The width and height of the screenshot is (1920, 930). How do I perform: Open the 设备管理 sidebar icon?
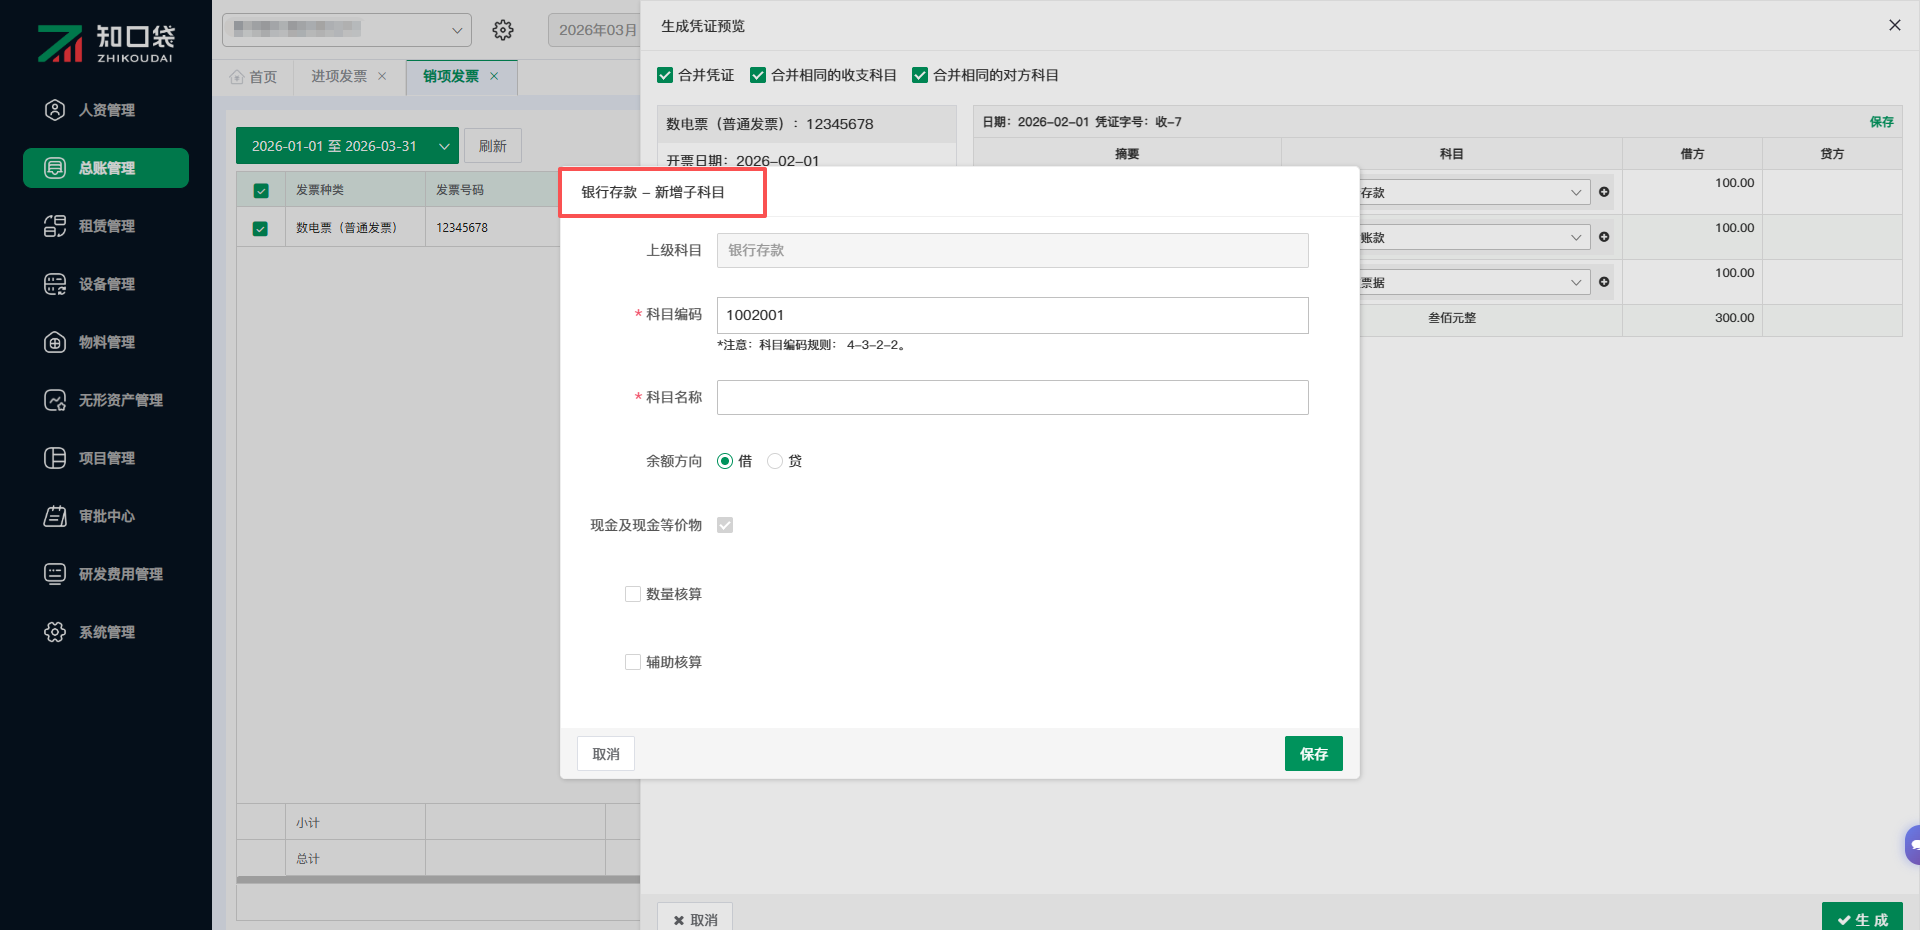(x=55, y=284)
